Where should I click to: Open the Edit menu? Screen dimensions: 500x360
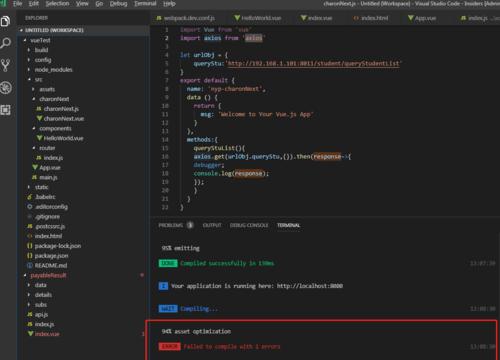pos(34,4)
